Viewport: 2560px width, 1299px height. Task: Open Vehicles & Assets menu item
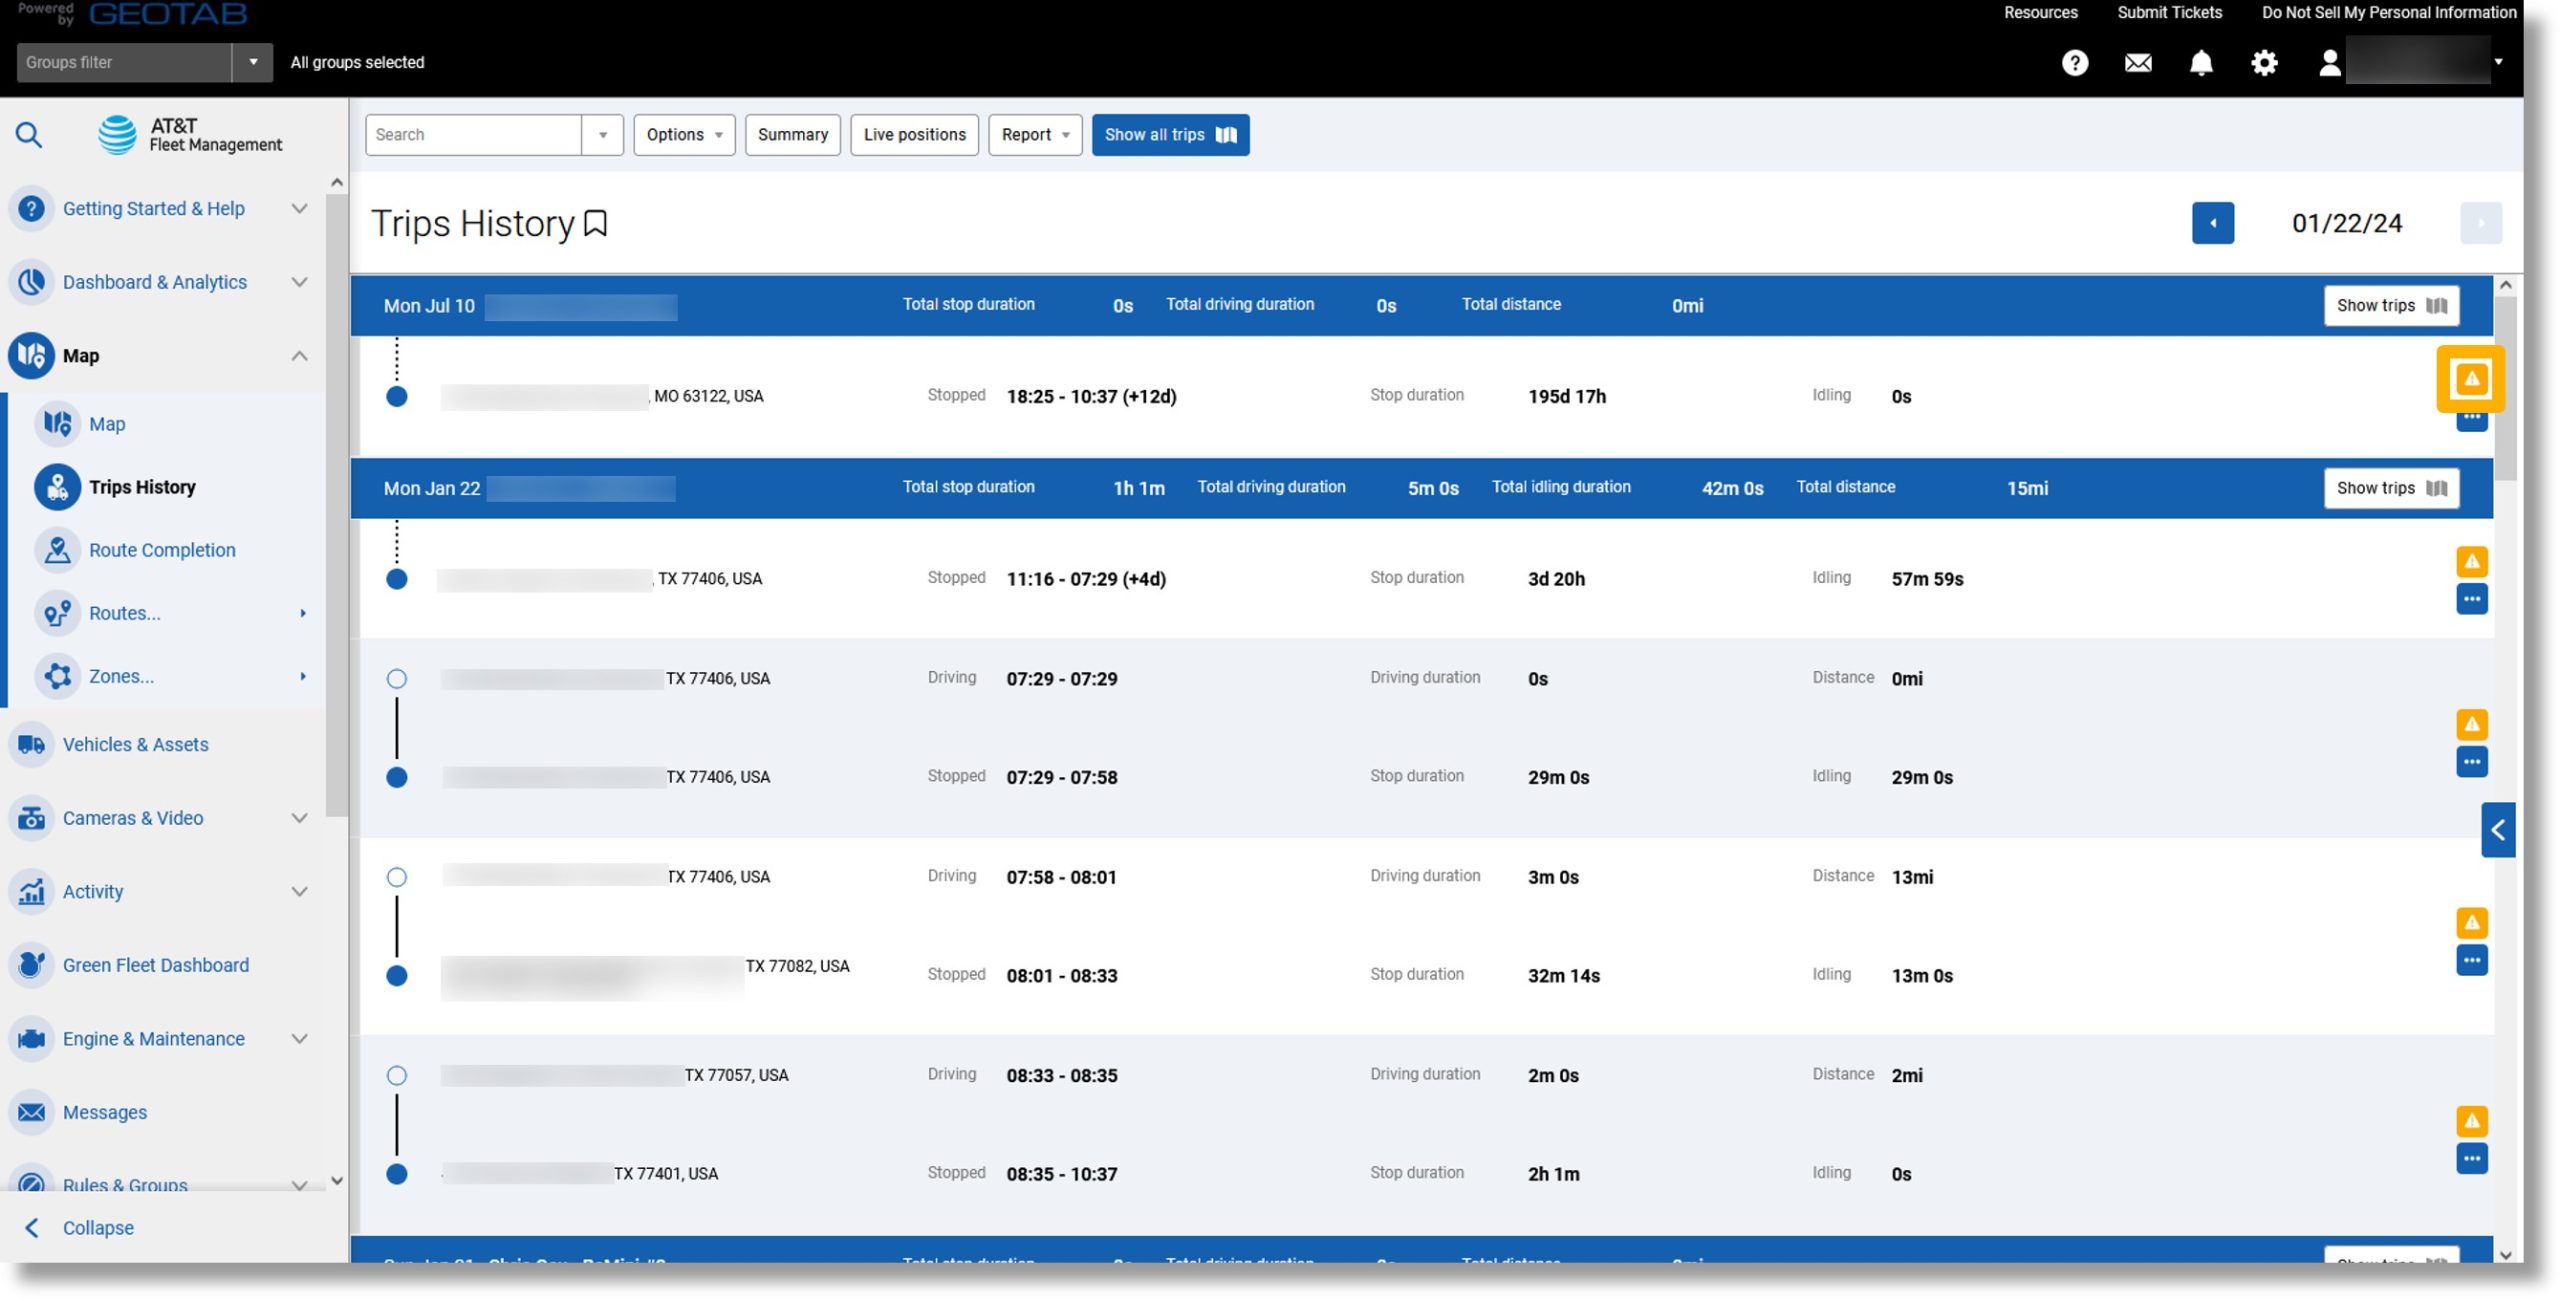click(135, 744)
